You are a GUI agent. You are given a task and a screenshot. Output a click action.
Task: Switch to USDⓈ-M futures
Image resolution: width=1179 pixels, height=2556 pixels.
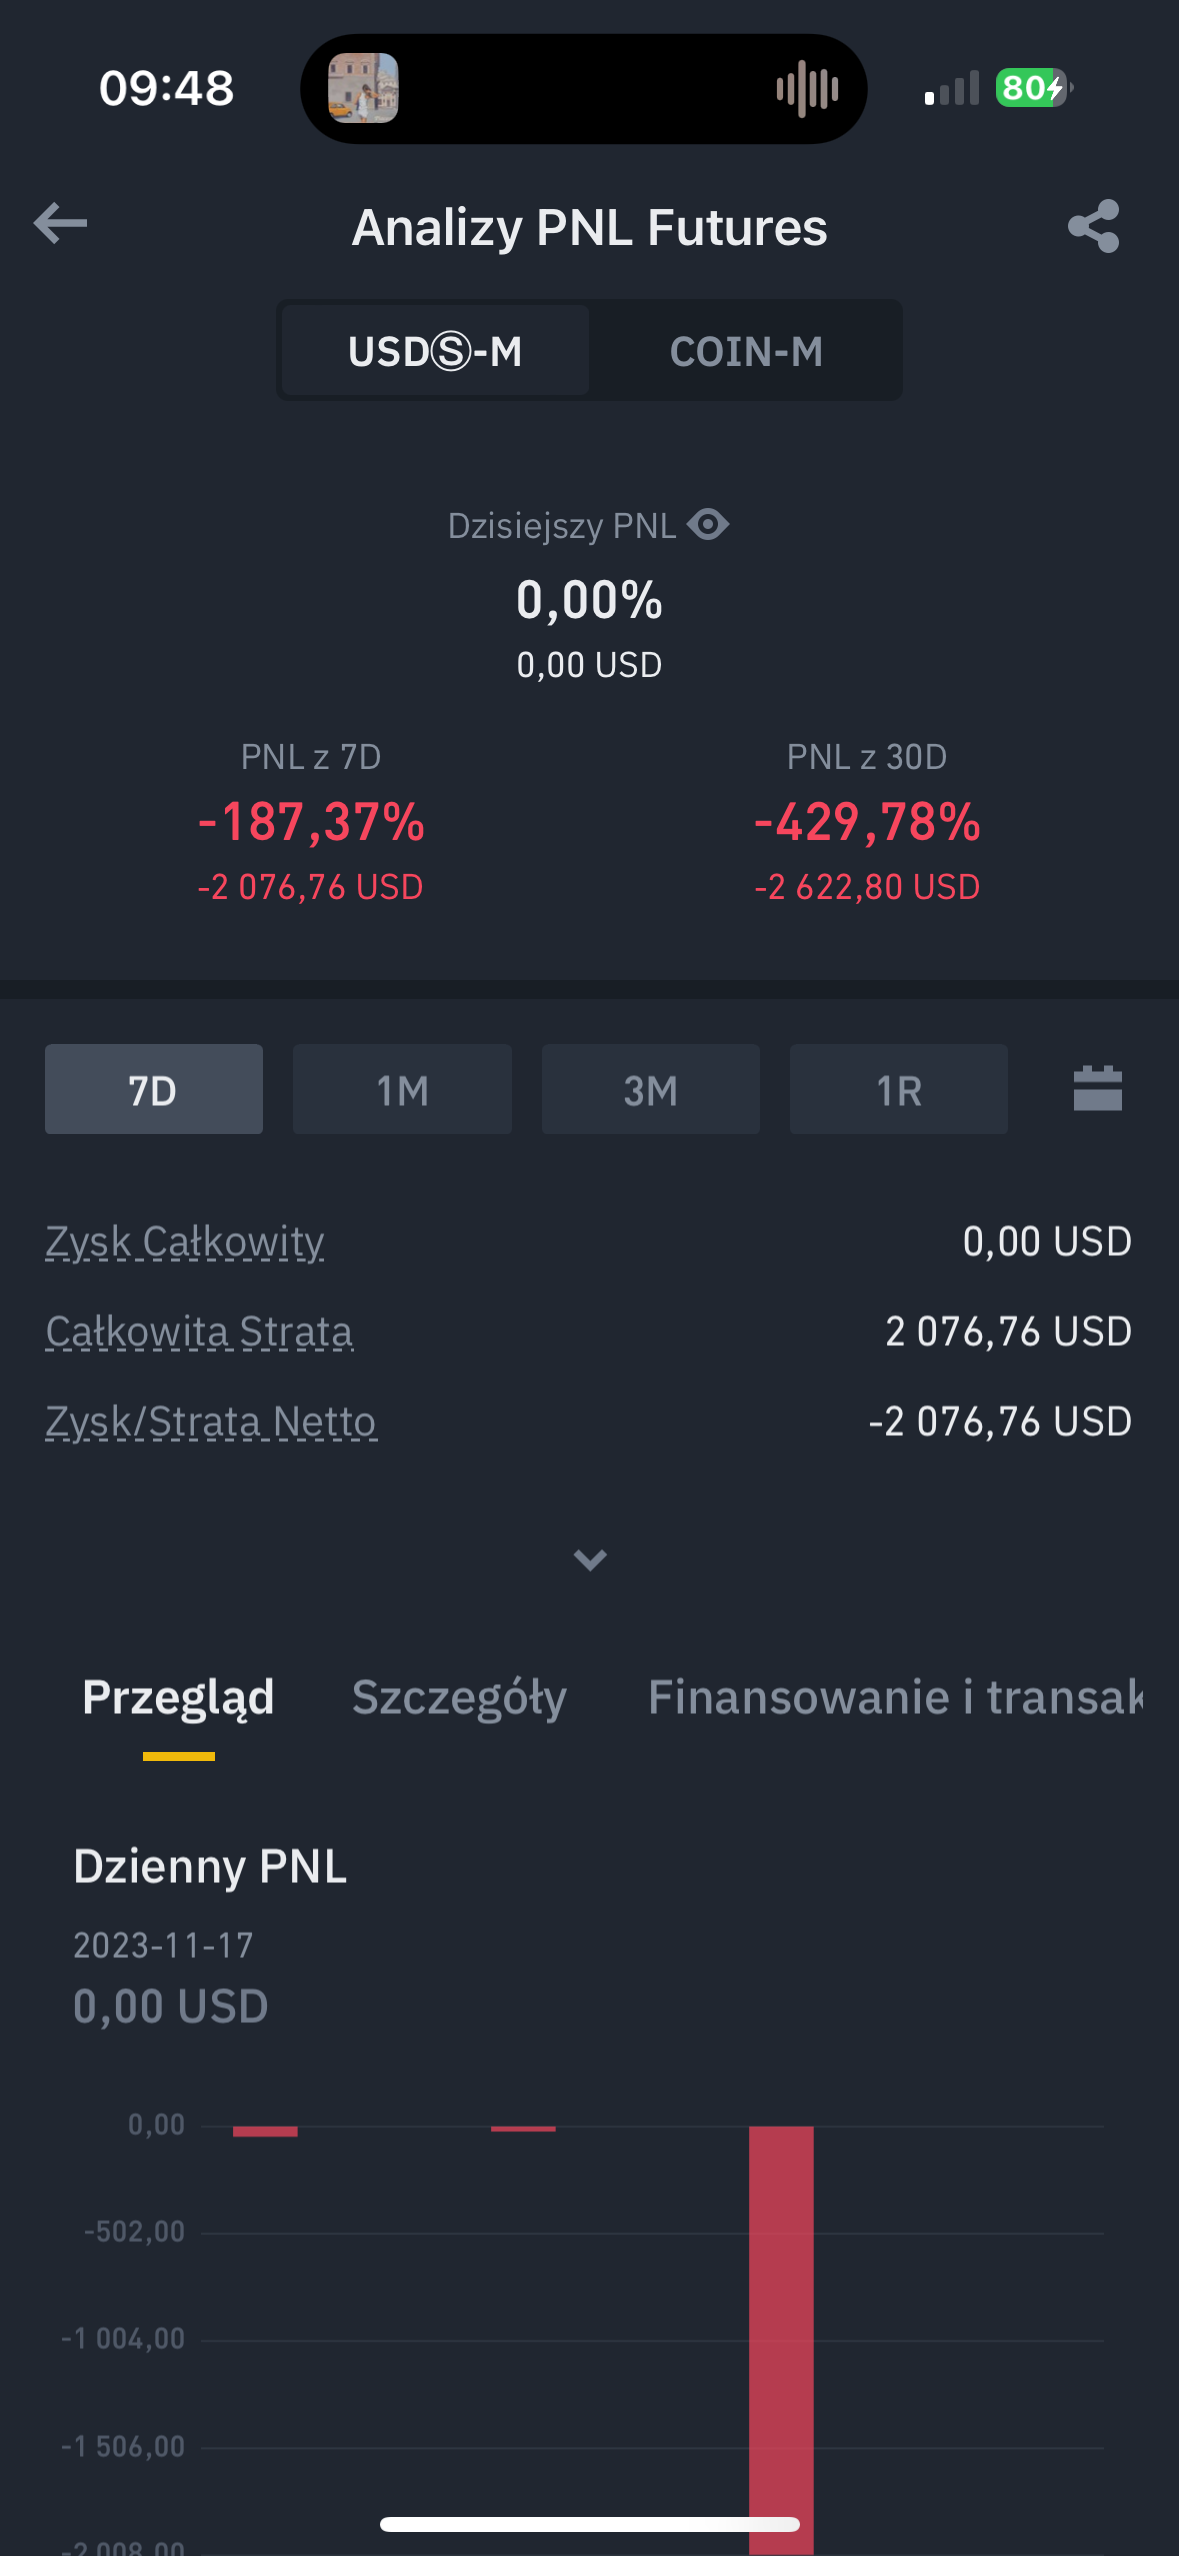pyautogui.click(x=435, y=351)
